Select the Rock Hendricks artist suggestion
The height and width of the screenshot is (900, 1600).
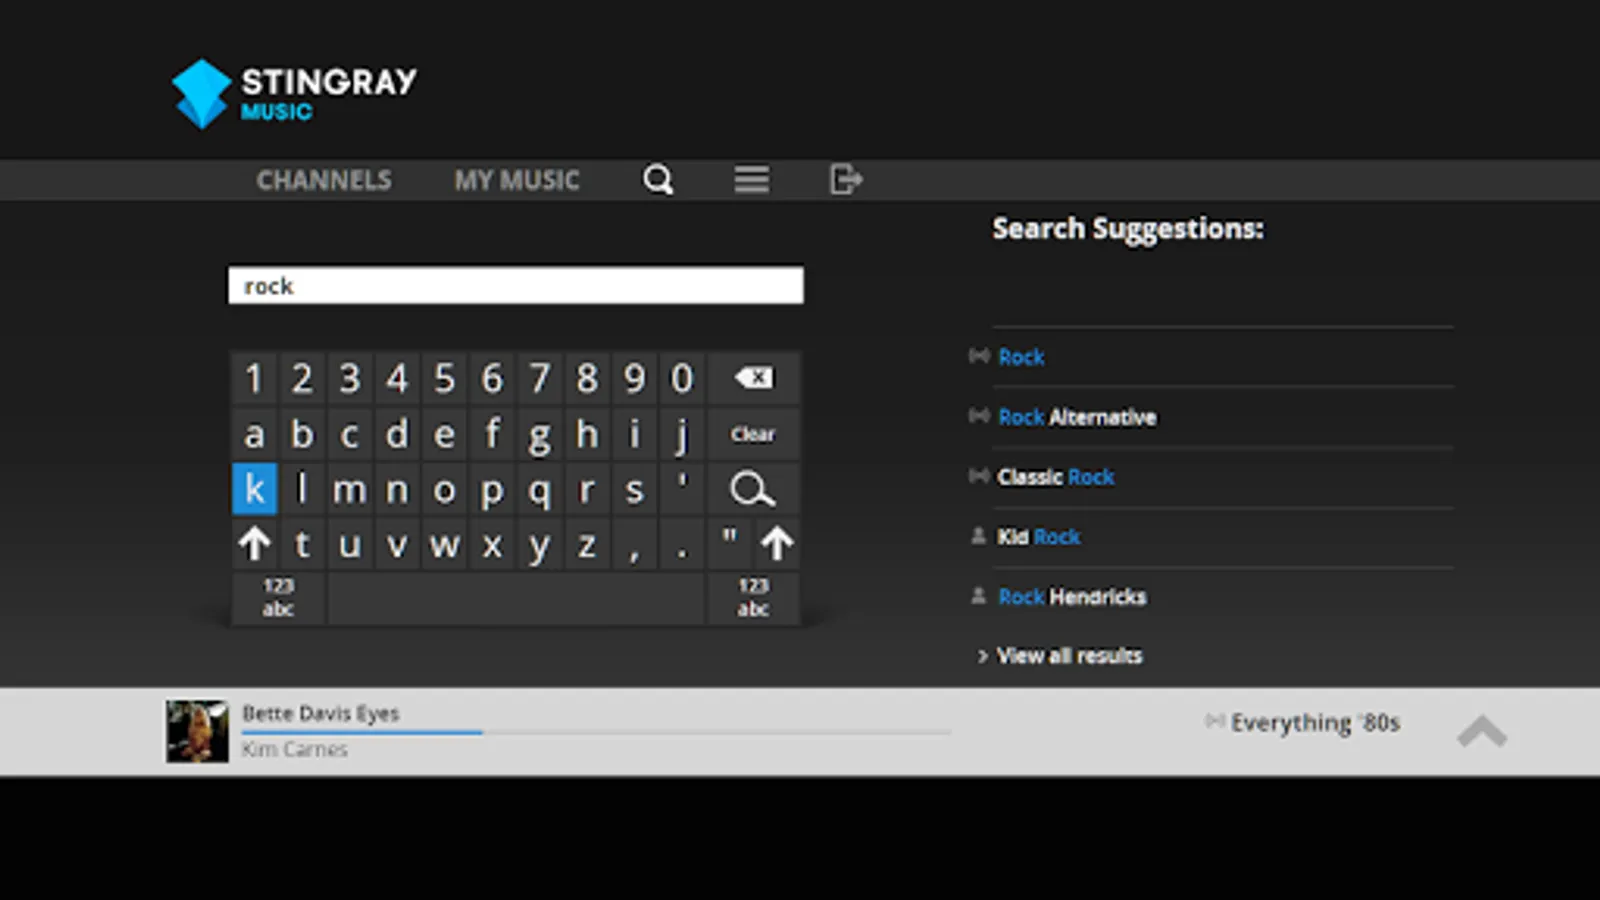pyautogui.click(x=1072, y=597)
